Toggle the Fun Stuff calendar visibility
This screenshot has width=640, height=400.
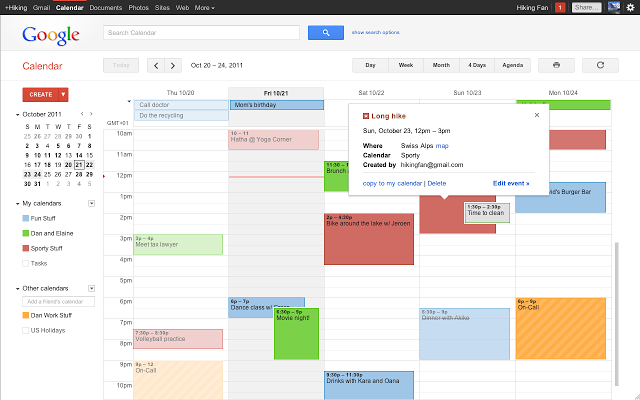(x=25, y=218)
